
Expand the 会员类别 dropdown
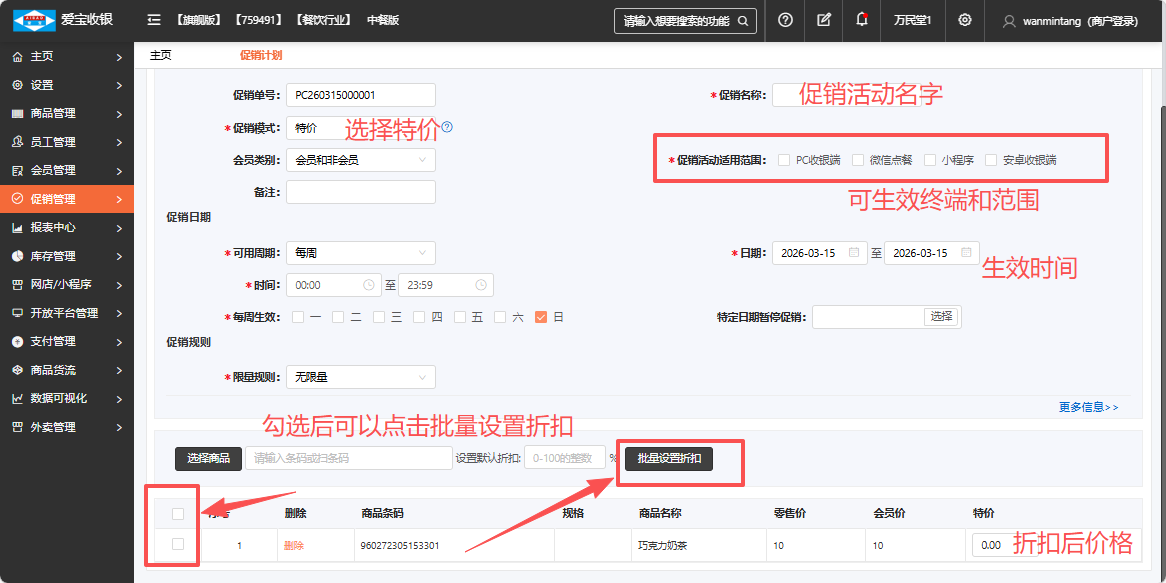pos(360,160)
